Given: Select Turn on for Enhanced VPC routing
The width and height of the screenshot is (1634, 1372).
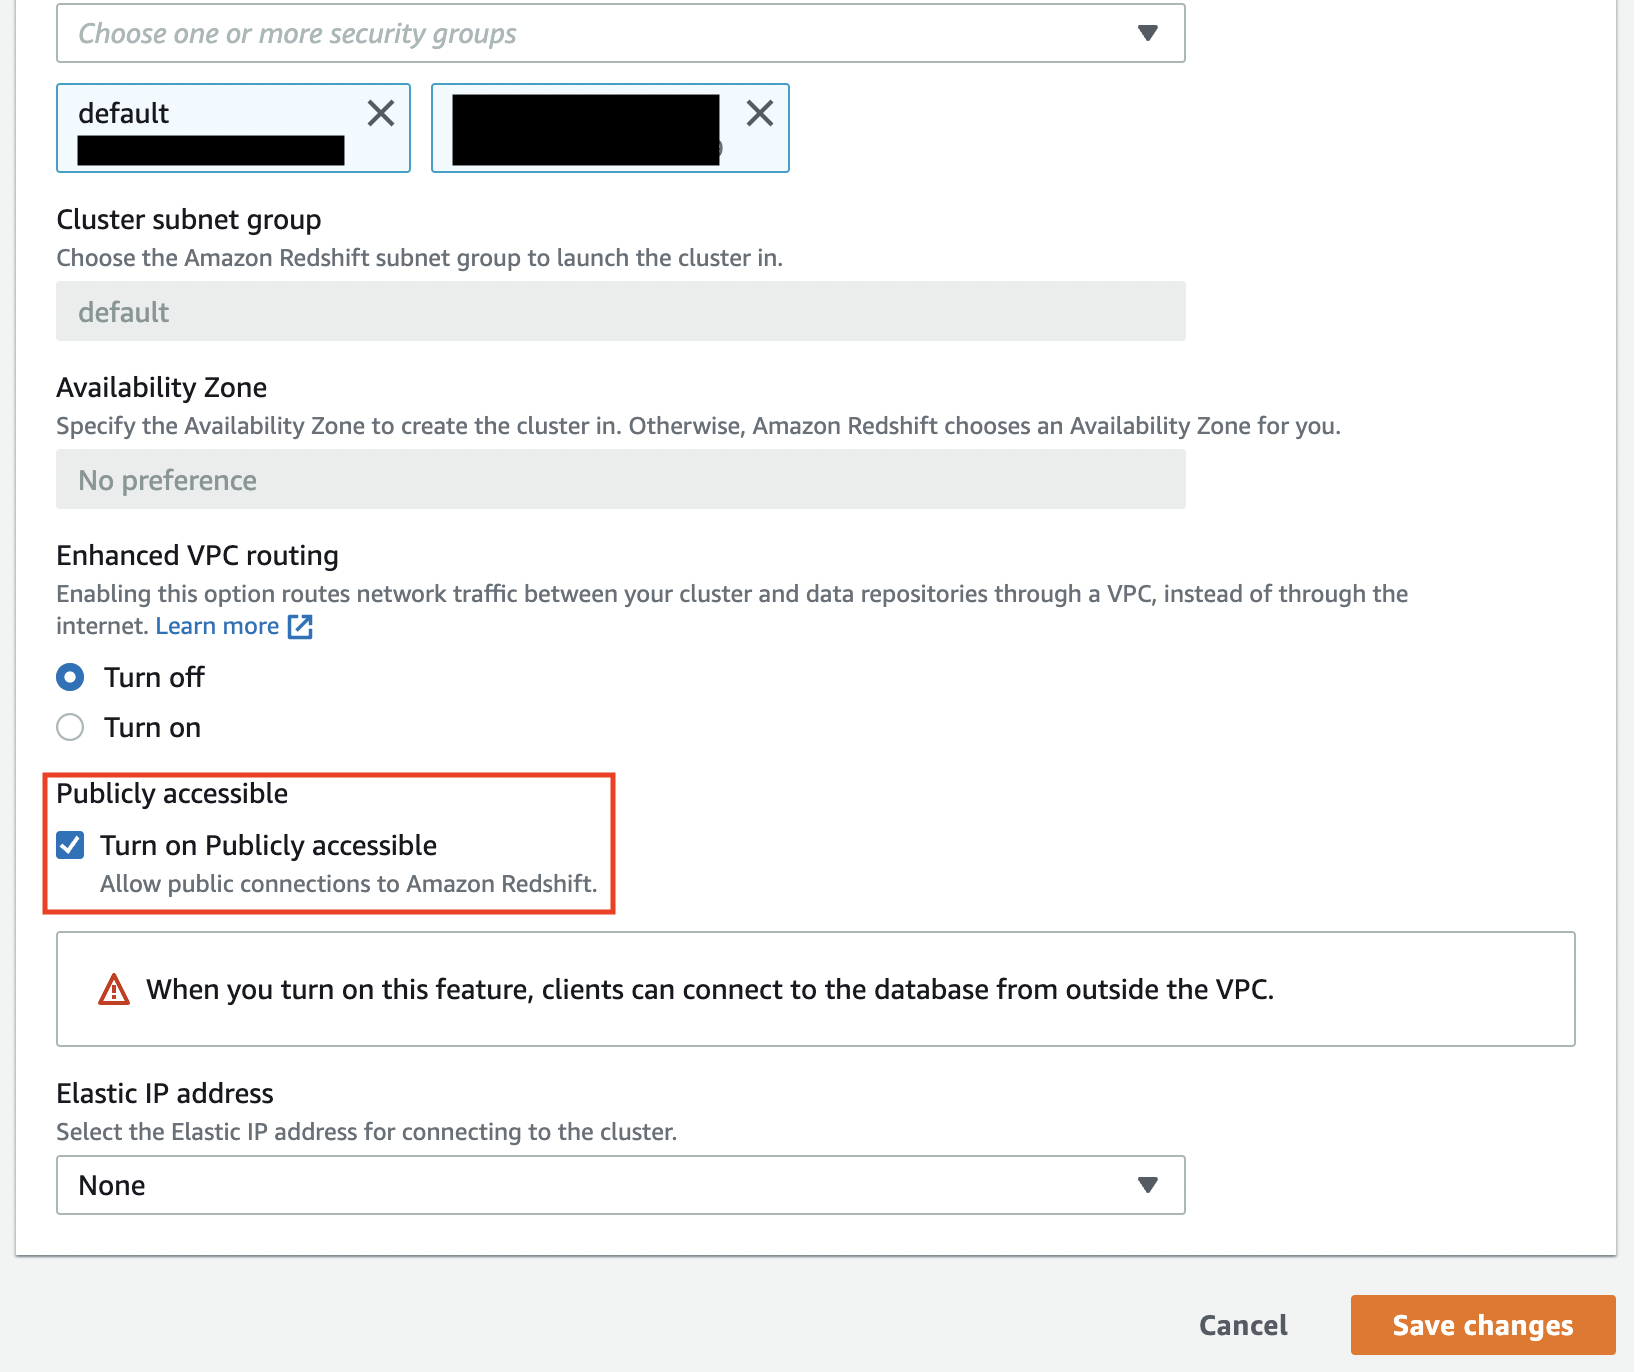Looking at the screenshot, I should 70,727.
